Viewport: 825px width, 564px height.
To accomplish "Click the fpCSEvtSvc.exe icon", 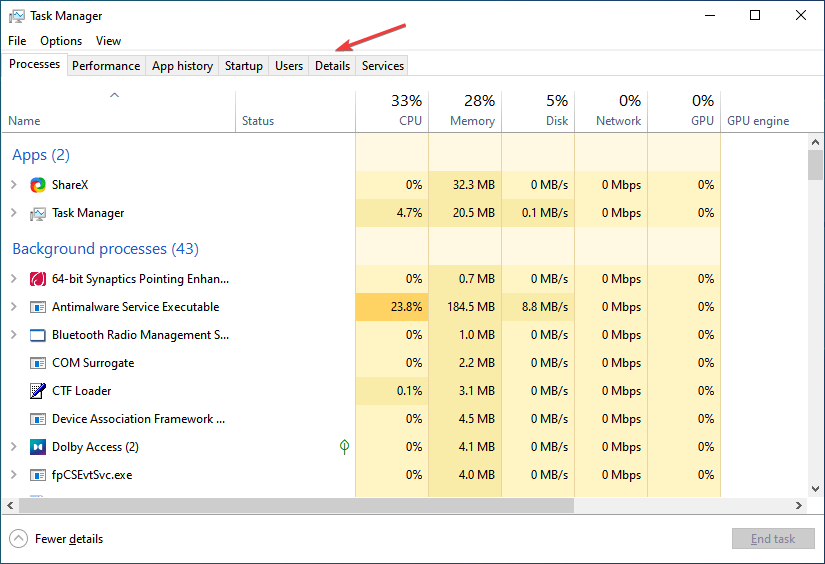I will click(x=38, y=475).
